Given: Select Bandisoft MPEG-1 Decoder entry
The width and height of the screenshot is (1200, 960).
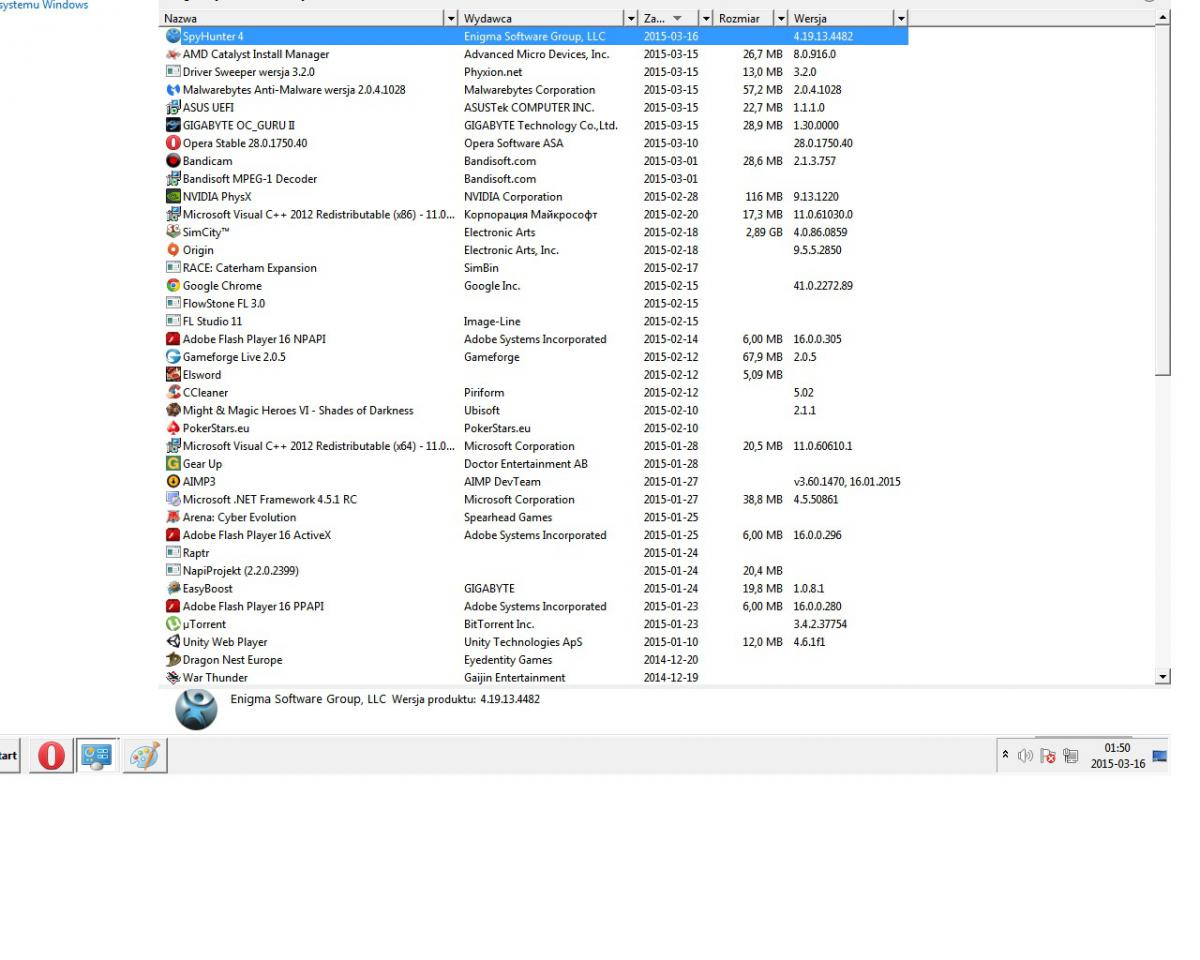Looking at the screenshot, I should [x=535, y=179].
